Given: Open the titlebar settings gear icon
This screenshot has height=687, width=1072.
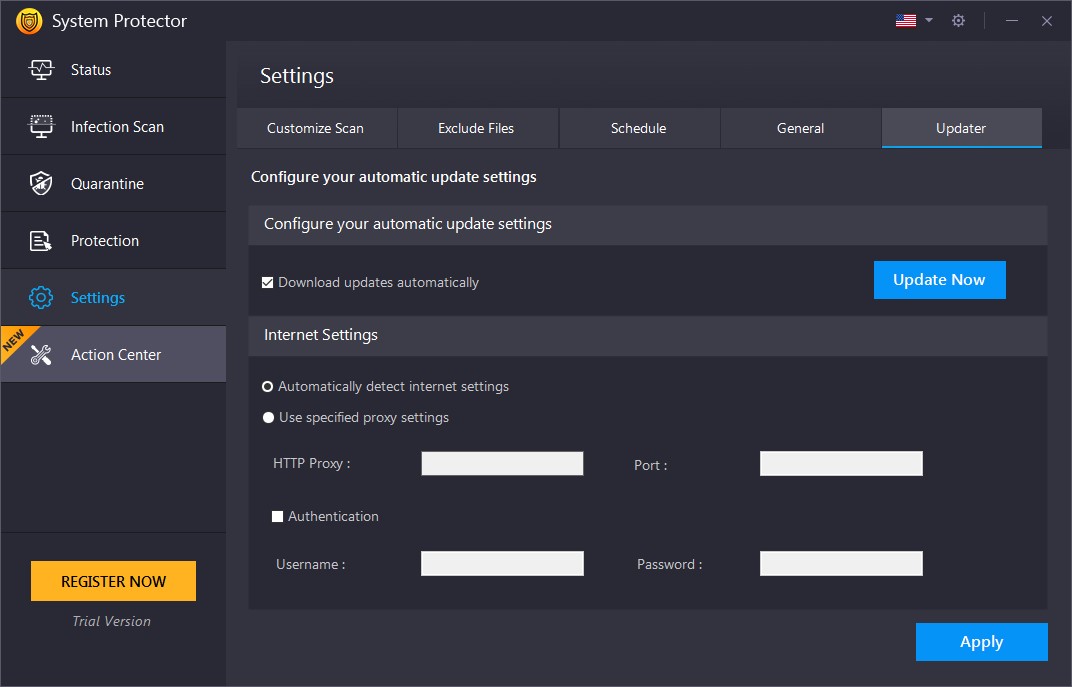Looking at the screenshot, I should 958,20.
